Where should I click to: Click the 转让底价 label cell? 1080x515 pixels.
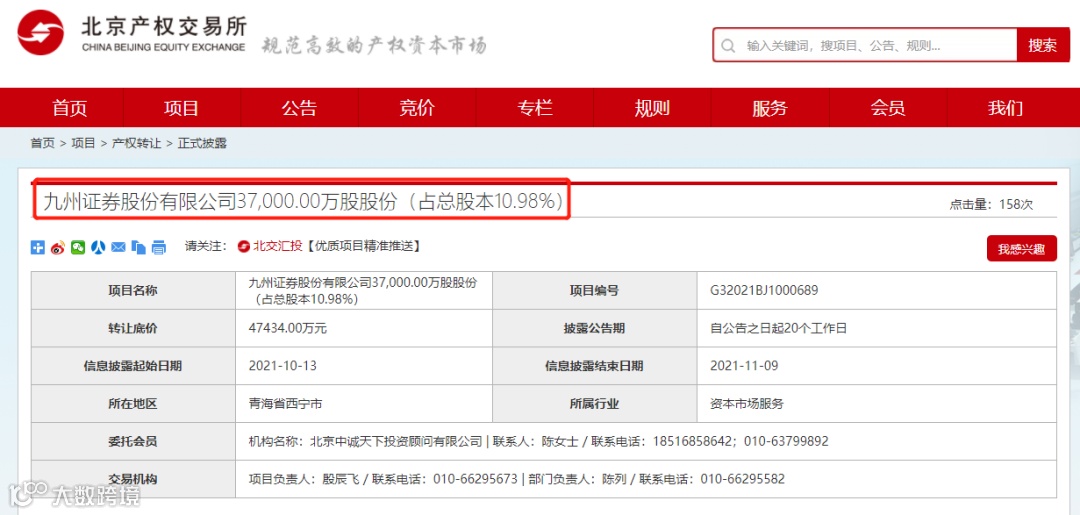pos(133,328)
